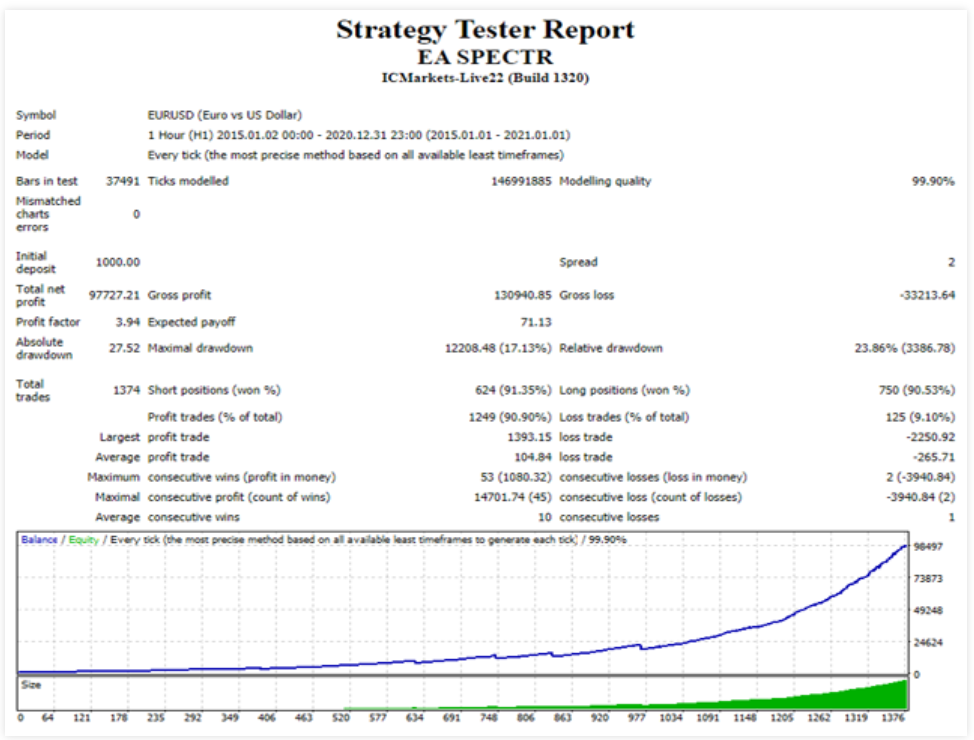Select the Modelling quality value 99.90%
Viewport: 974px width, 740px height.
click(933, 181)
